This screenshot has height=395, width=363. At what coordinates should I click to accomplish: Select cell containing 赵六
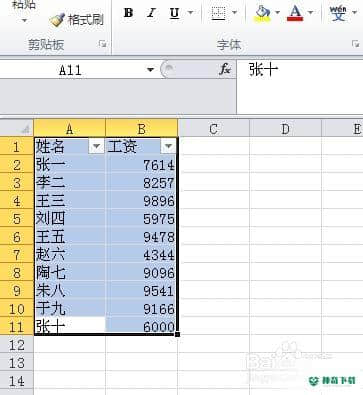pyautogui.click(x=69, y=255)
